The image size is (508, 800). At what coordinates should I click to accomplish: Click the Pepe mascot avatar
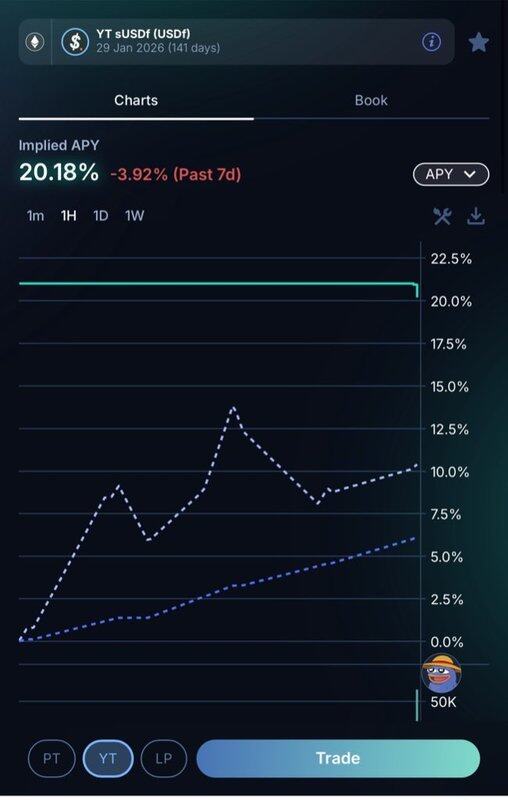click(441, 672)
